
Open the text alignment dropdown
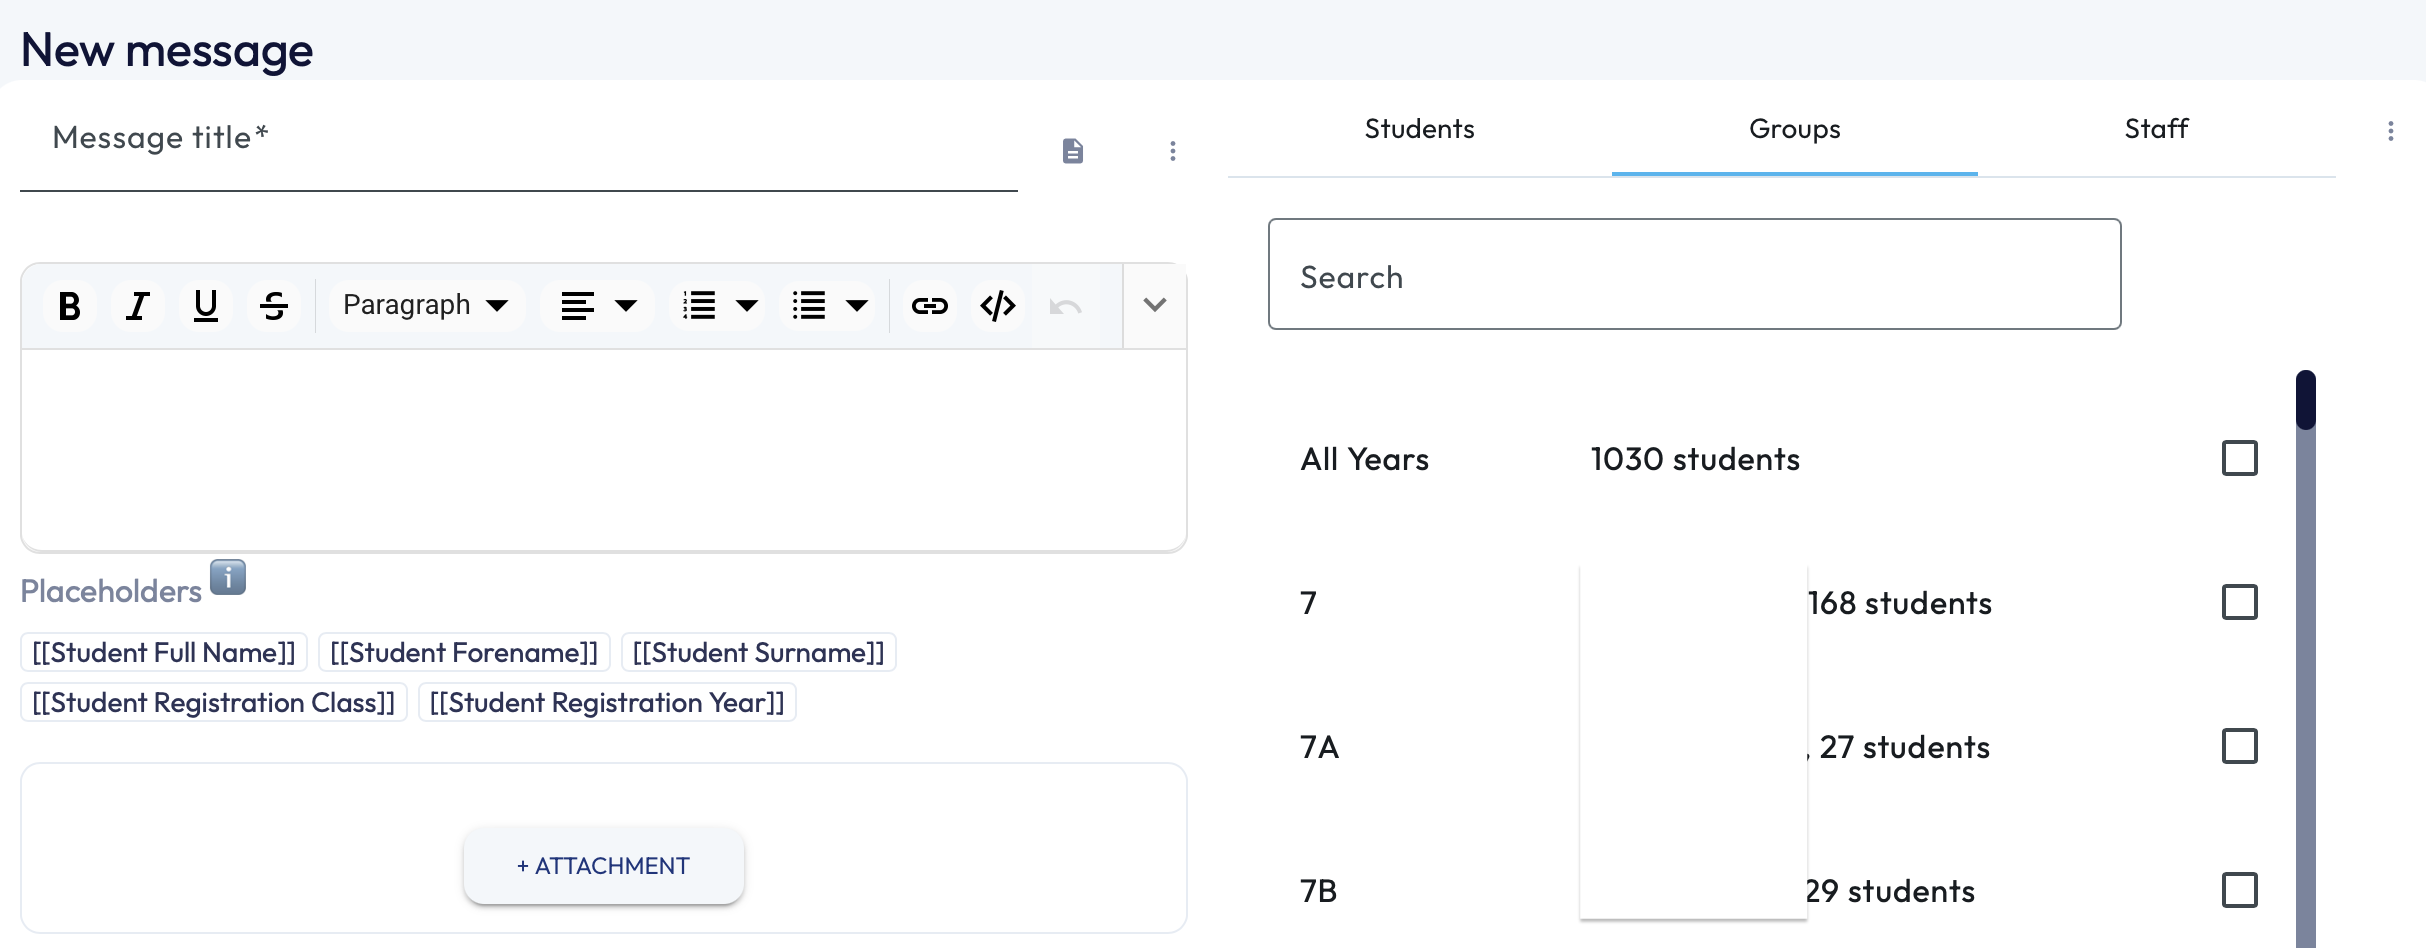click(598, 306)
